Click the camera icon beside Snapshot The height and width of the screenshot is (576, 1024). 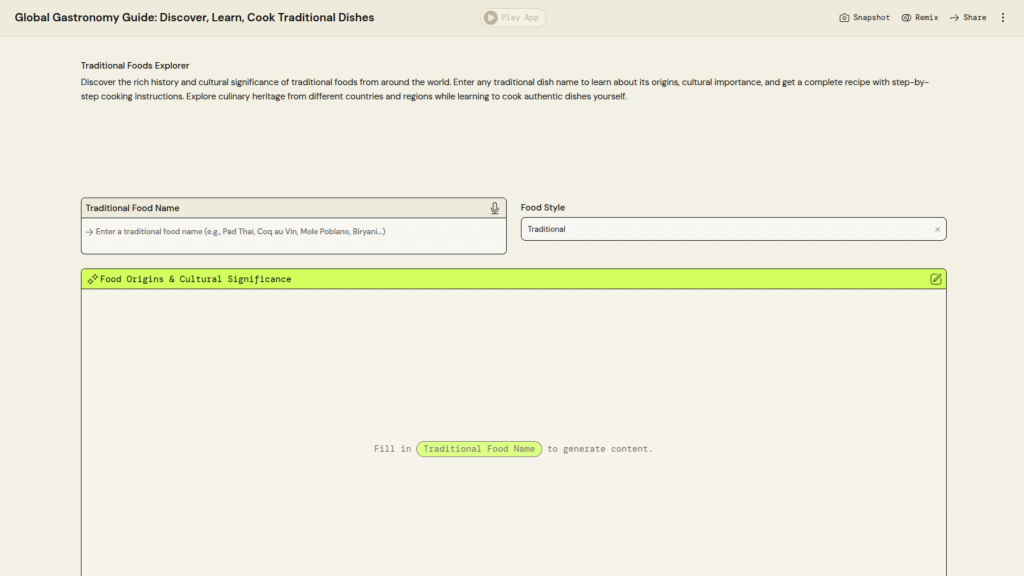[844, 18]
